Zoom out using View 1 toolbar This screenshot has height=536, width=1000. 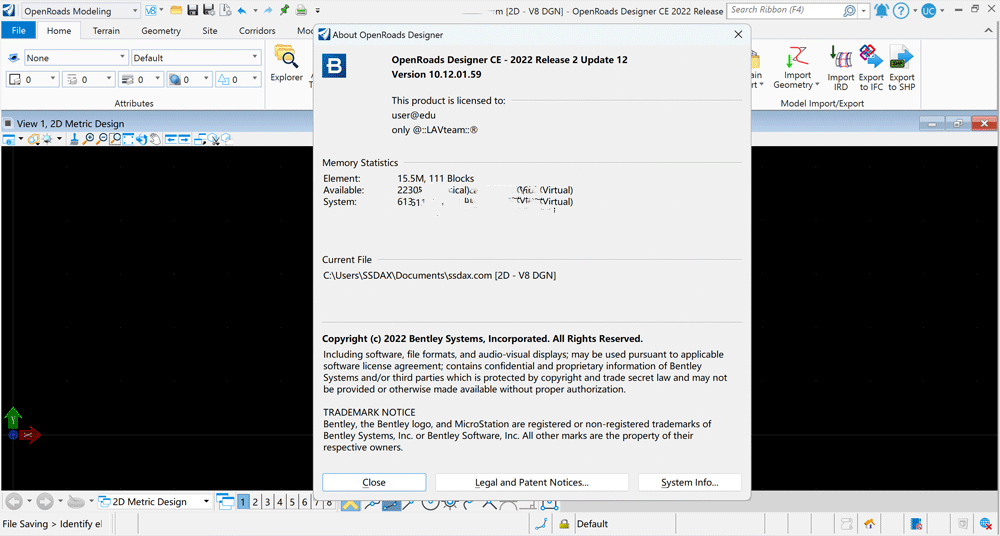pyautogui.click(x=101, y=139)
